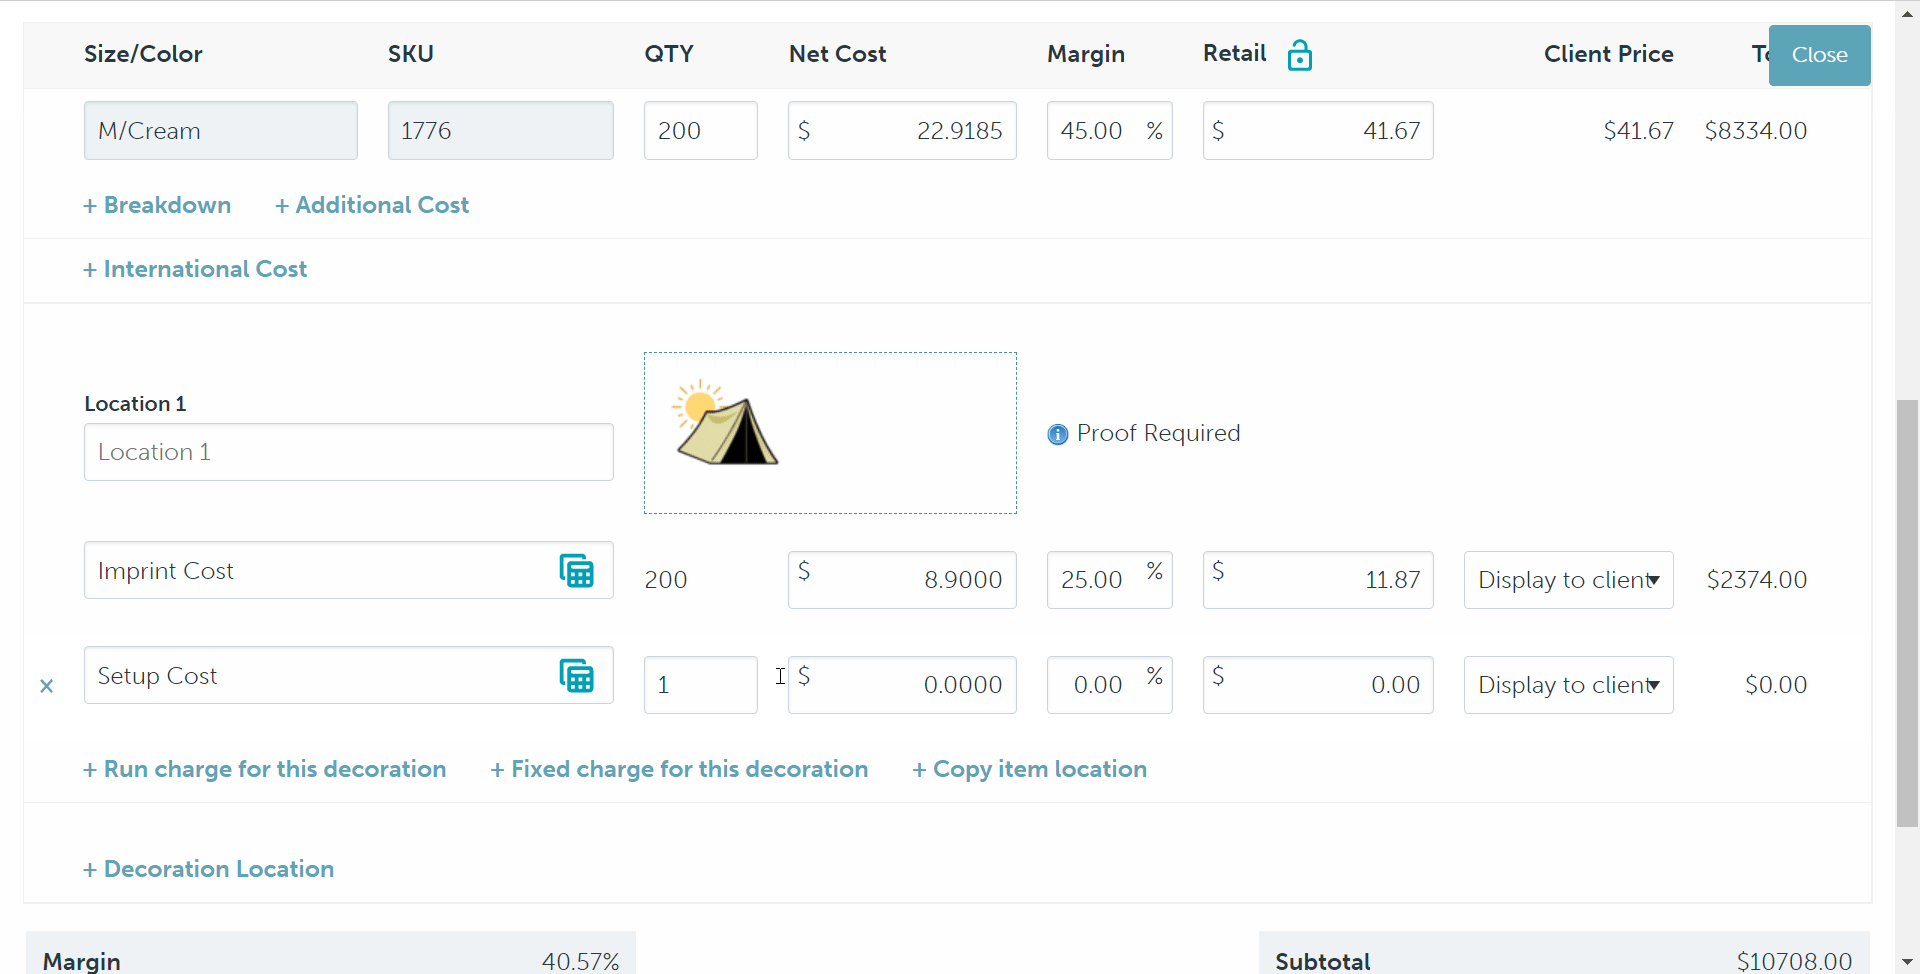Click the vertical scrollbar thumb
The width and height of the screenshot is (1920, 974).
pos(1907,612)
